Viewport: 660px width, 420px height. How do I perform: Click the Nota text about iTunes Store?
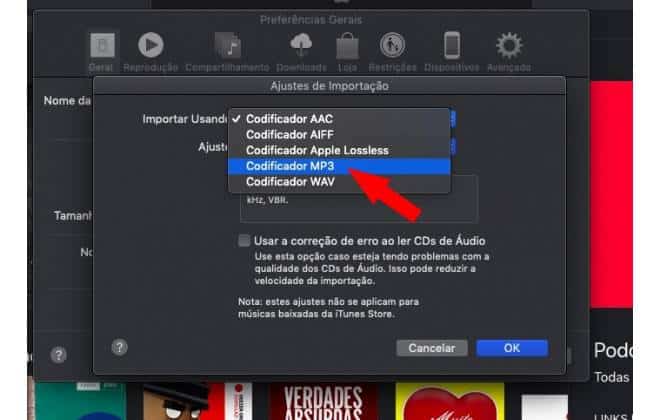[x=328, y=308]
